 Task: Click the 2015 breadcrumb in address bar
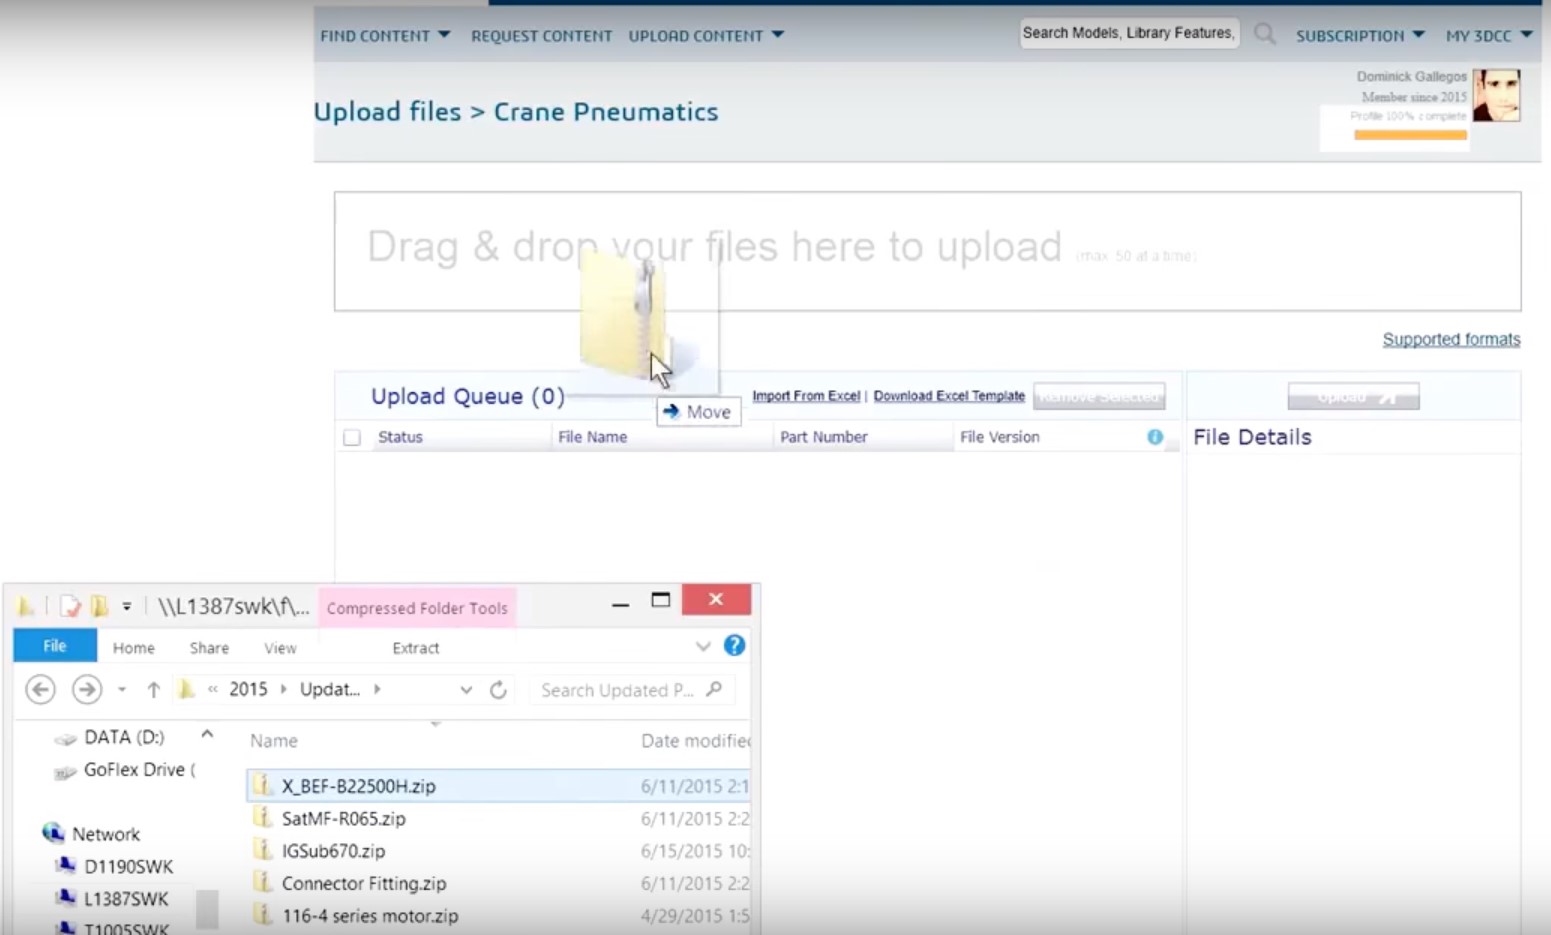[x=248, y=689]
